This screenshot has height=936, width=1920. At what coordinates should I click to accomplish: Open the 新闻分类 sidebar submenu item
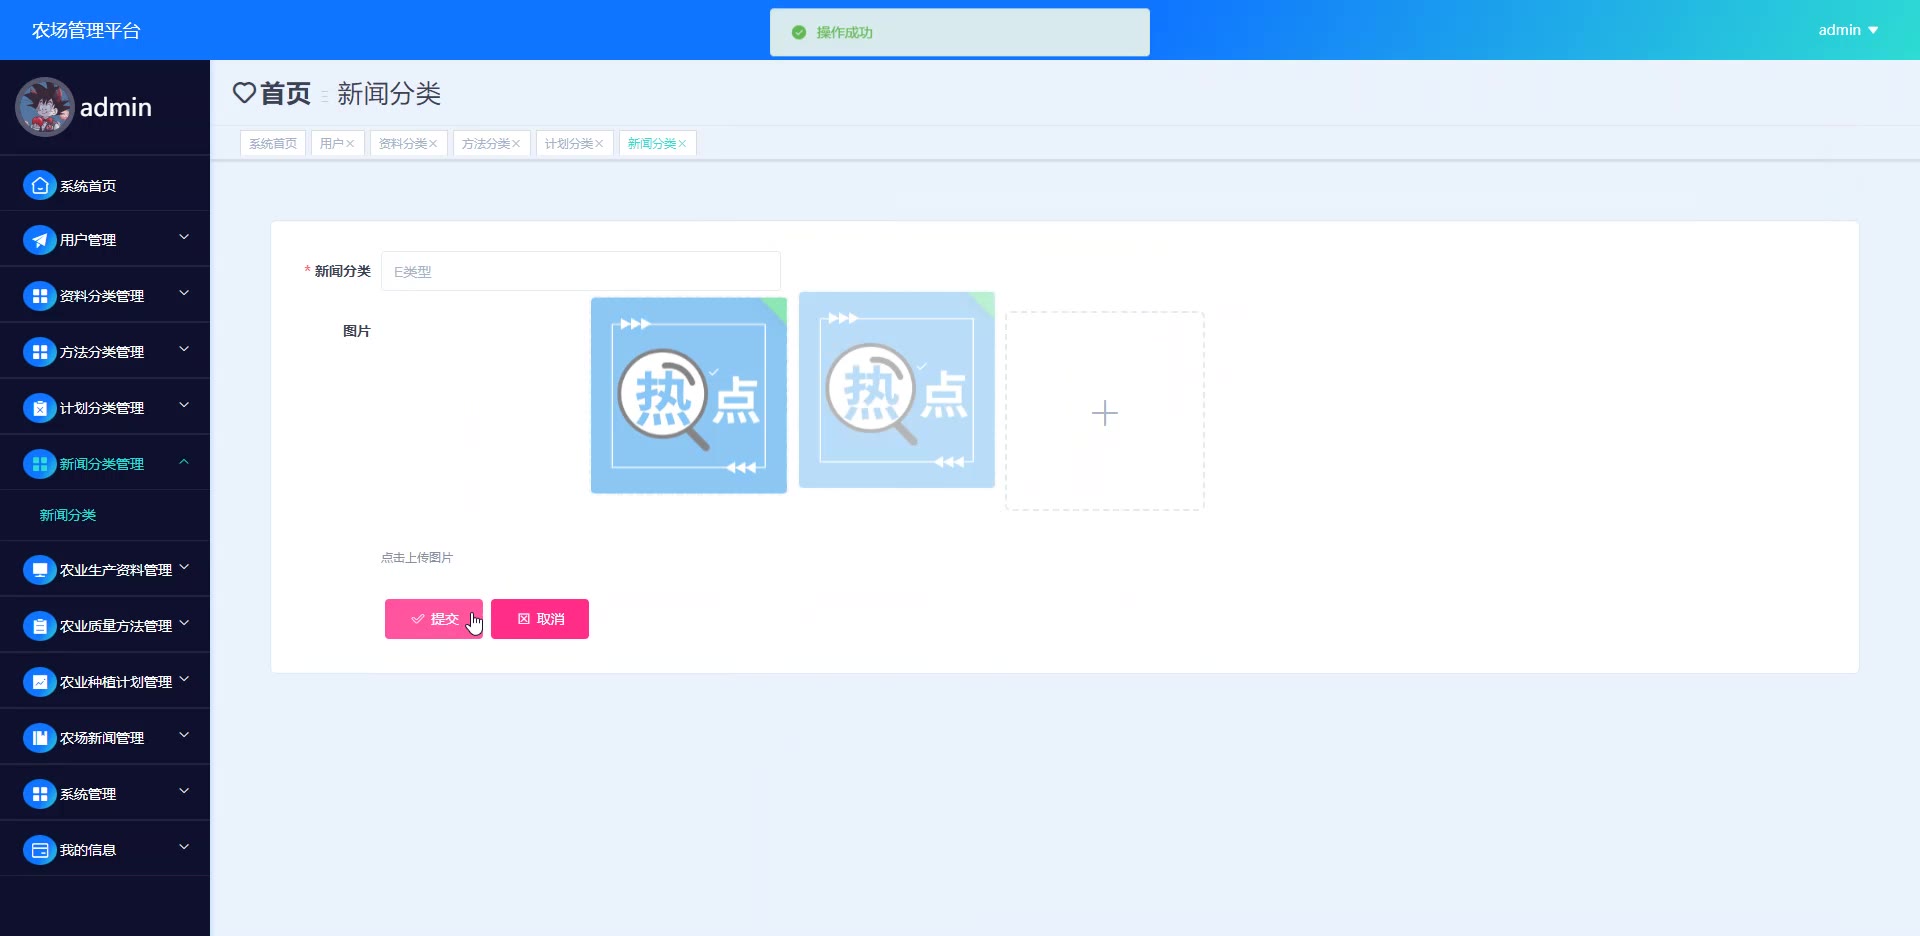(68, 515)
